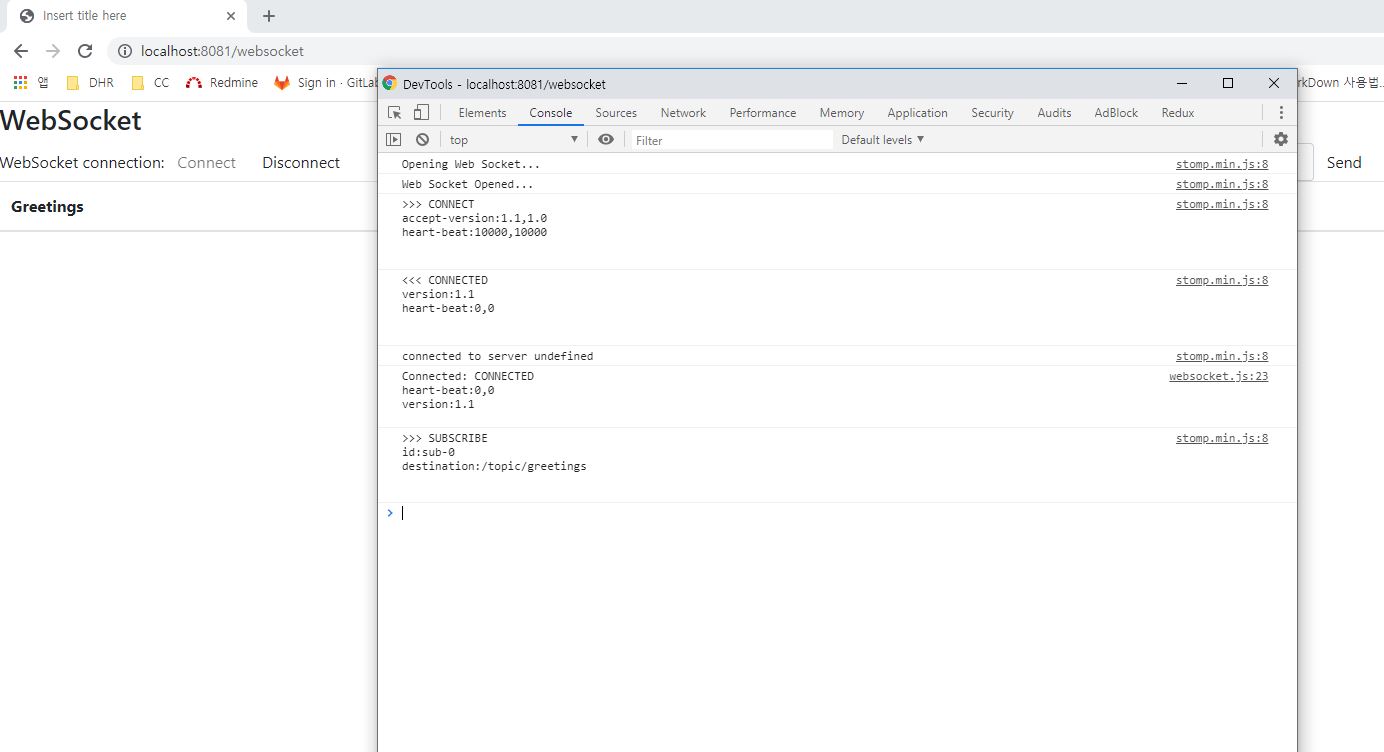This screenshot has width=1384, height=752.
Task: Open console settings gear icon
Action: (1281, 140)
